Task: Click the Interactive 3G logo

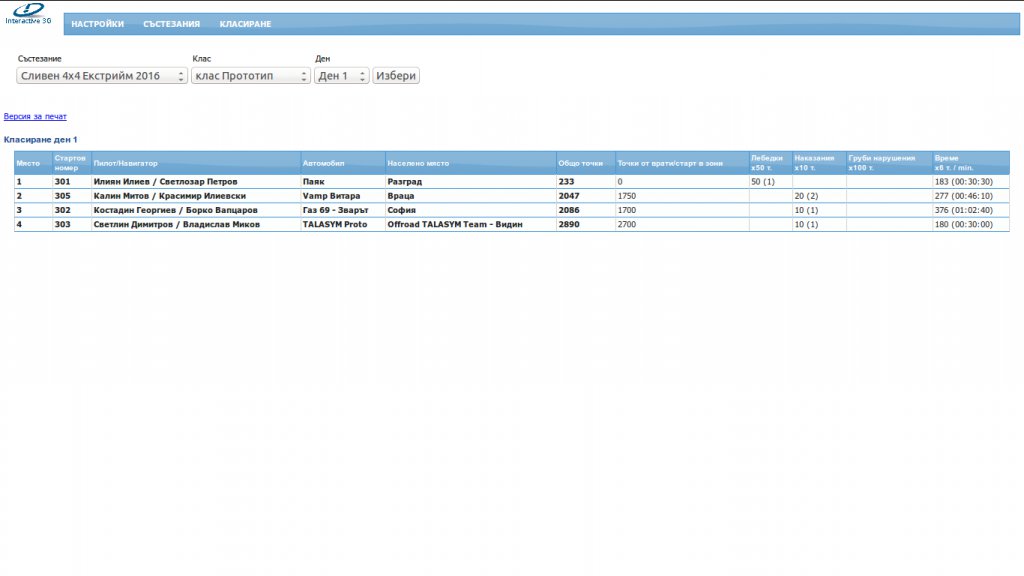Action: [28, 14]
